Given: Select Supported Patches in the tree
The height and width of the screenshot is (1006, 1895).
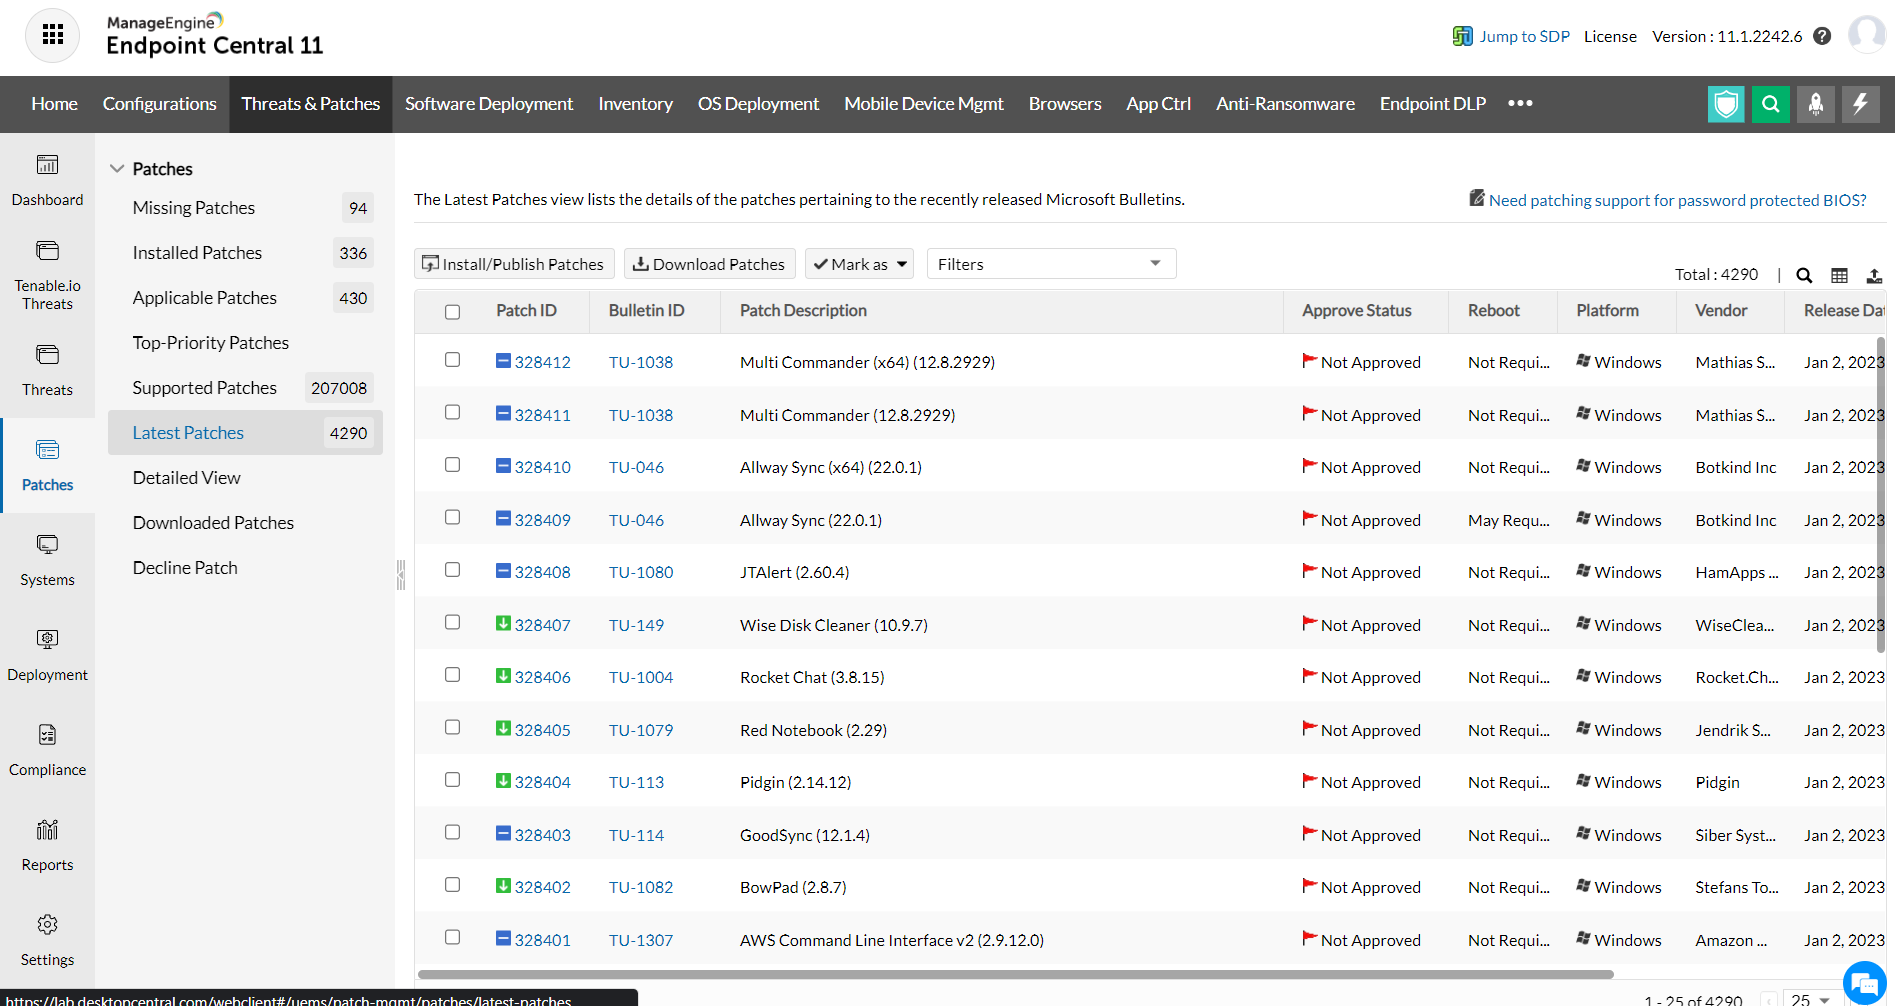Looking at the screenshot, I should click(x=204, y=388).
